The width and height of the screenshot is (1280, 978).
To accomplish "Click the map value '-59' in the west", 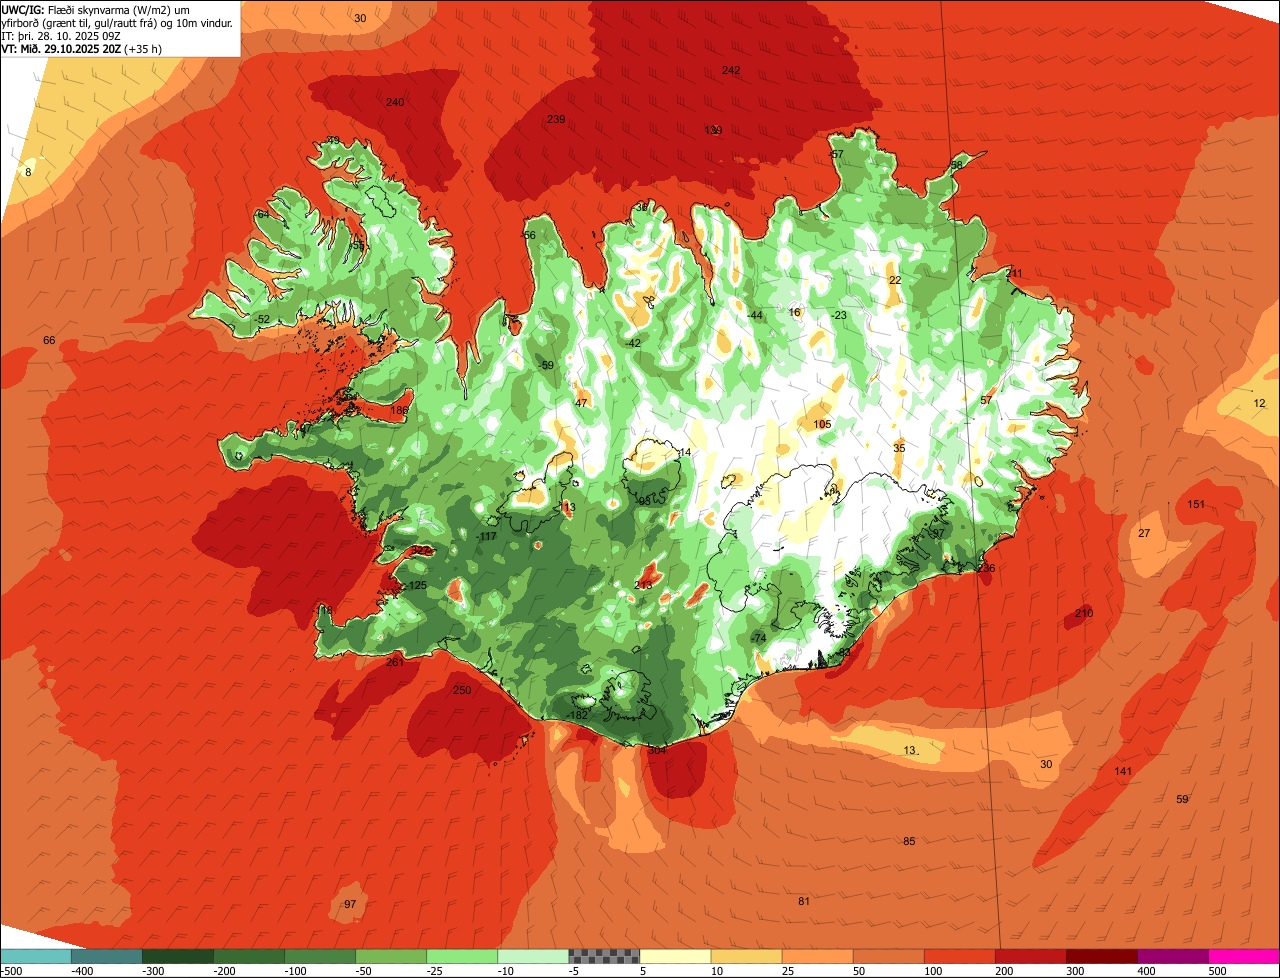I will [x=545, y=365].
